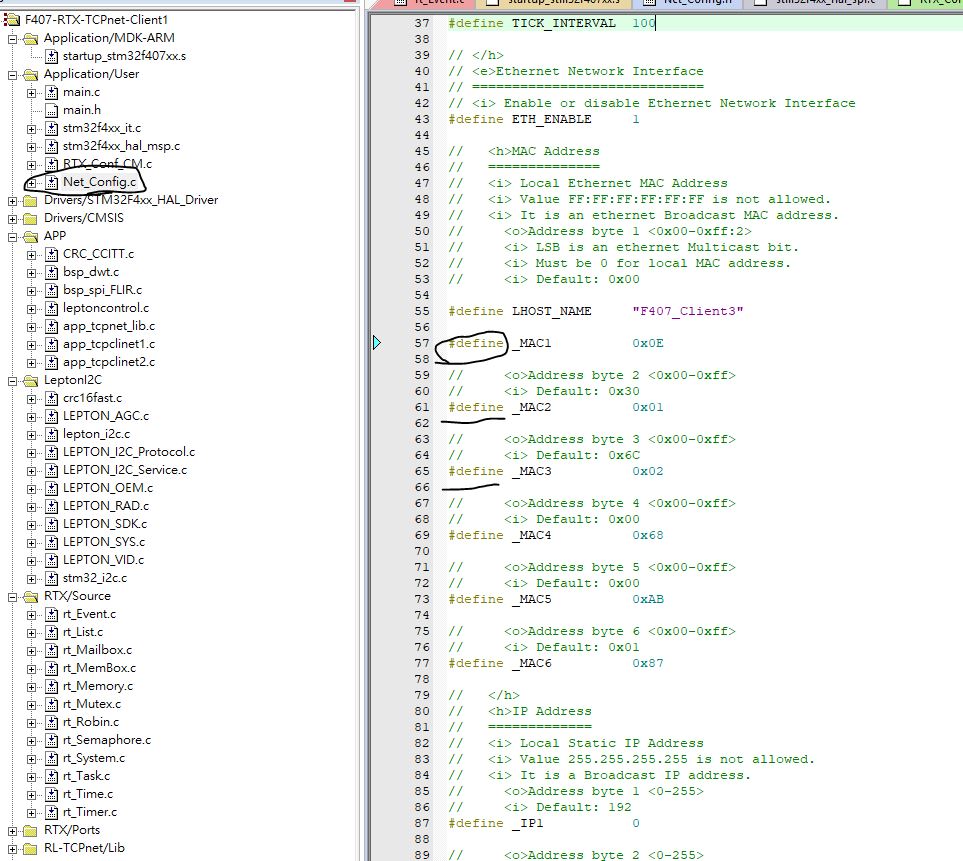
Task: Select rt_Time.c in project tree
Action: (x=88, y=794)
